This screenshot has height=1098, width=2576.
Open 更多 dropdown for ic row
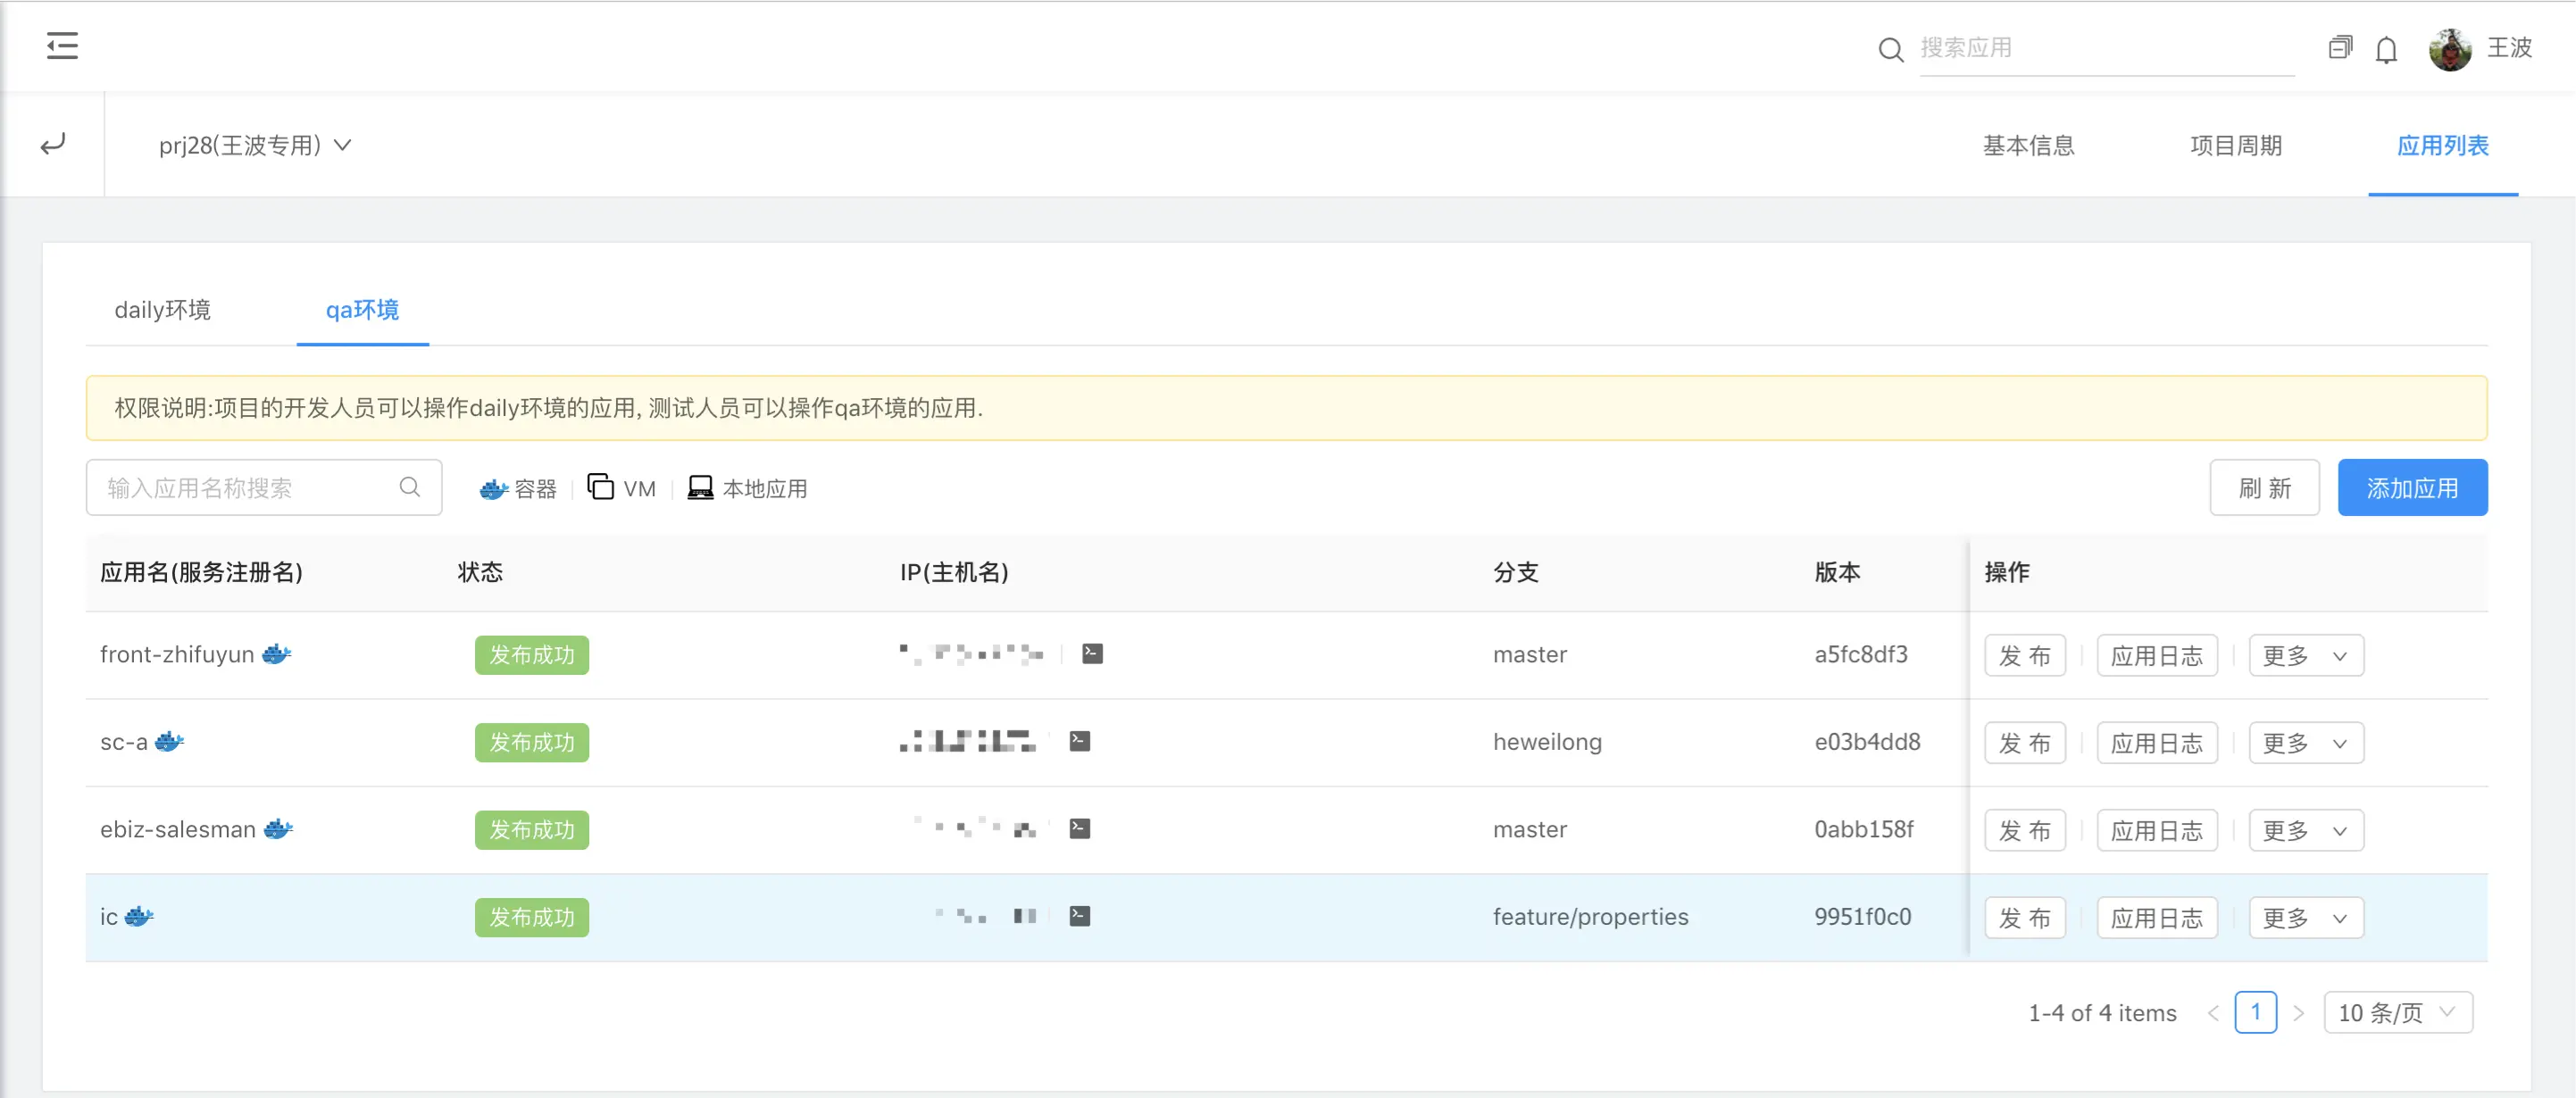click(x=2305, y=918)
